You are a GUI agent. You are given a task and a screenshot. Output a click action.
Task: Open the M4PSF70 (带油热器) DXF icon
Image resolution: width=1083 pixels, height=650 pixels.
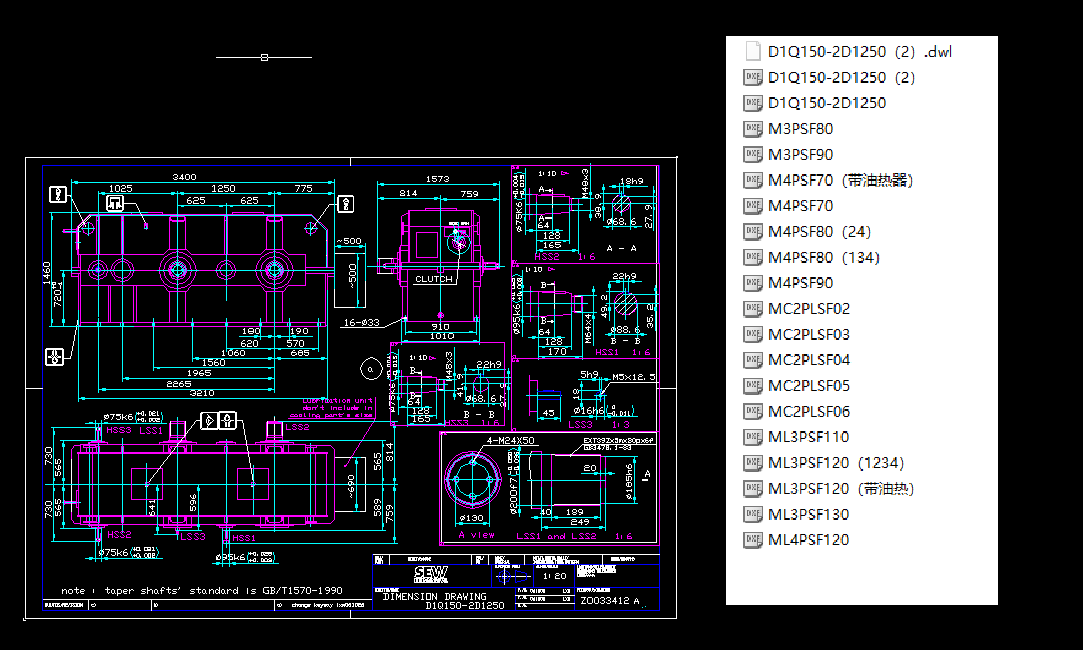(752, 180)
